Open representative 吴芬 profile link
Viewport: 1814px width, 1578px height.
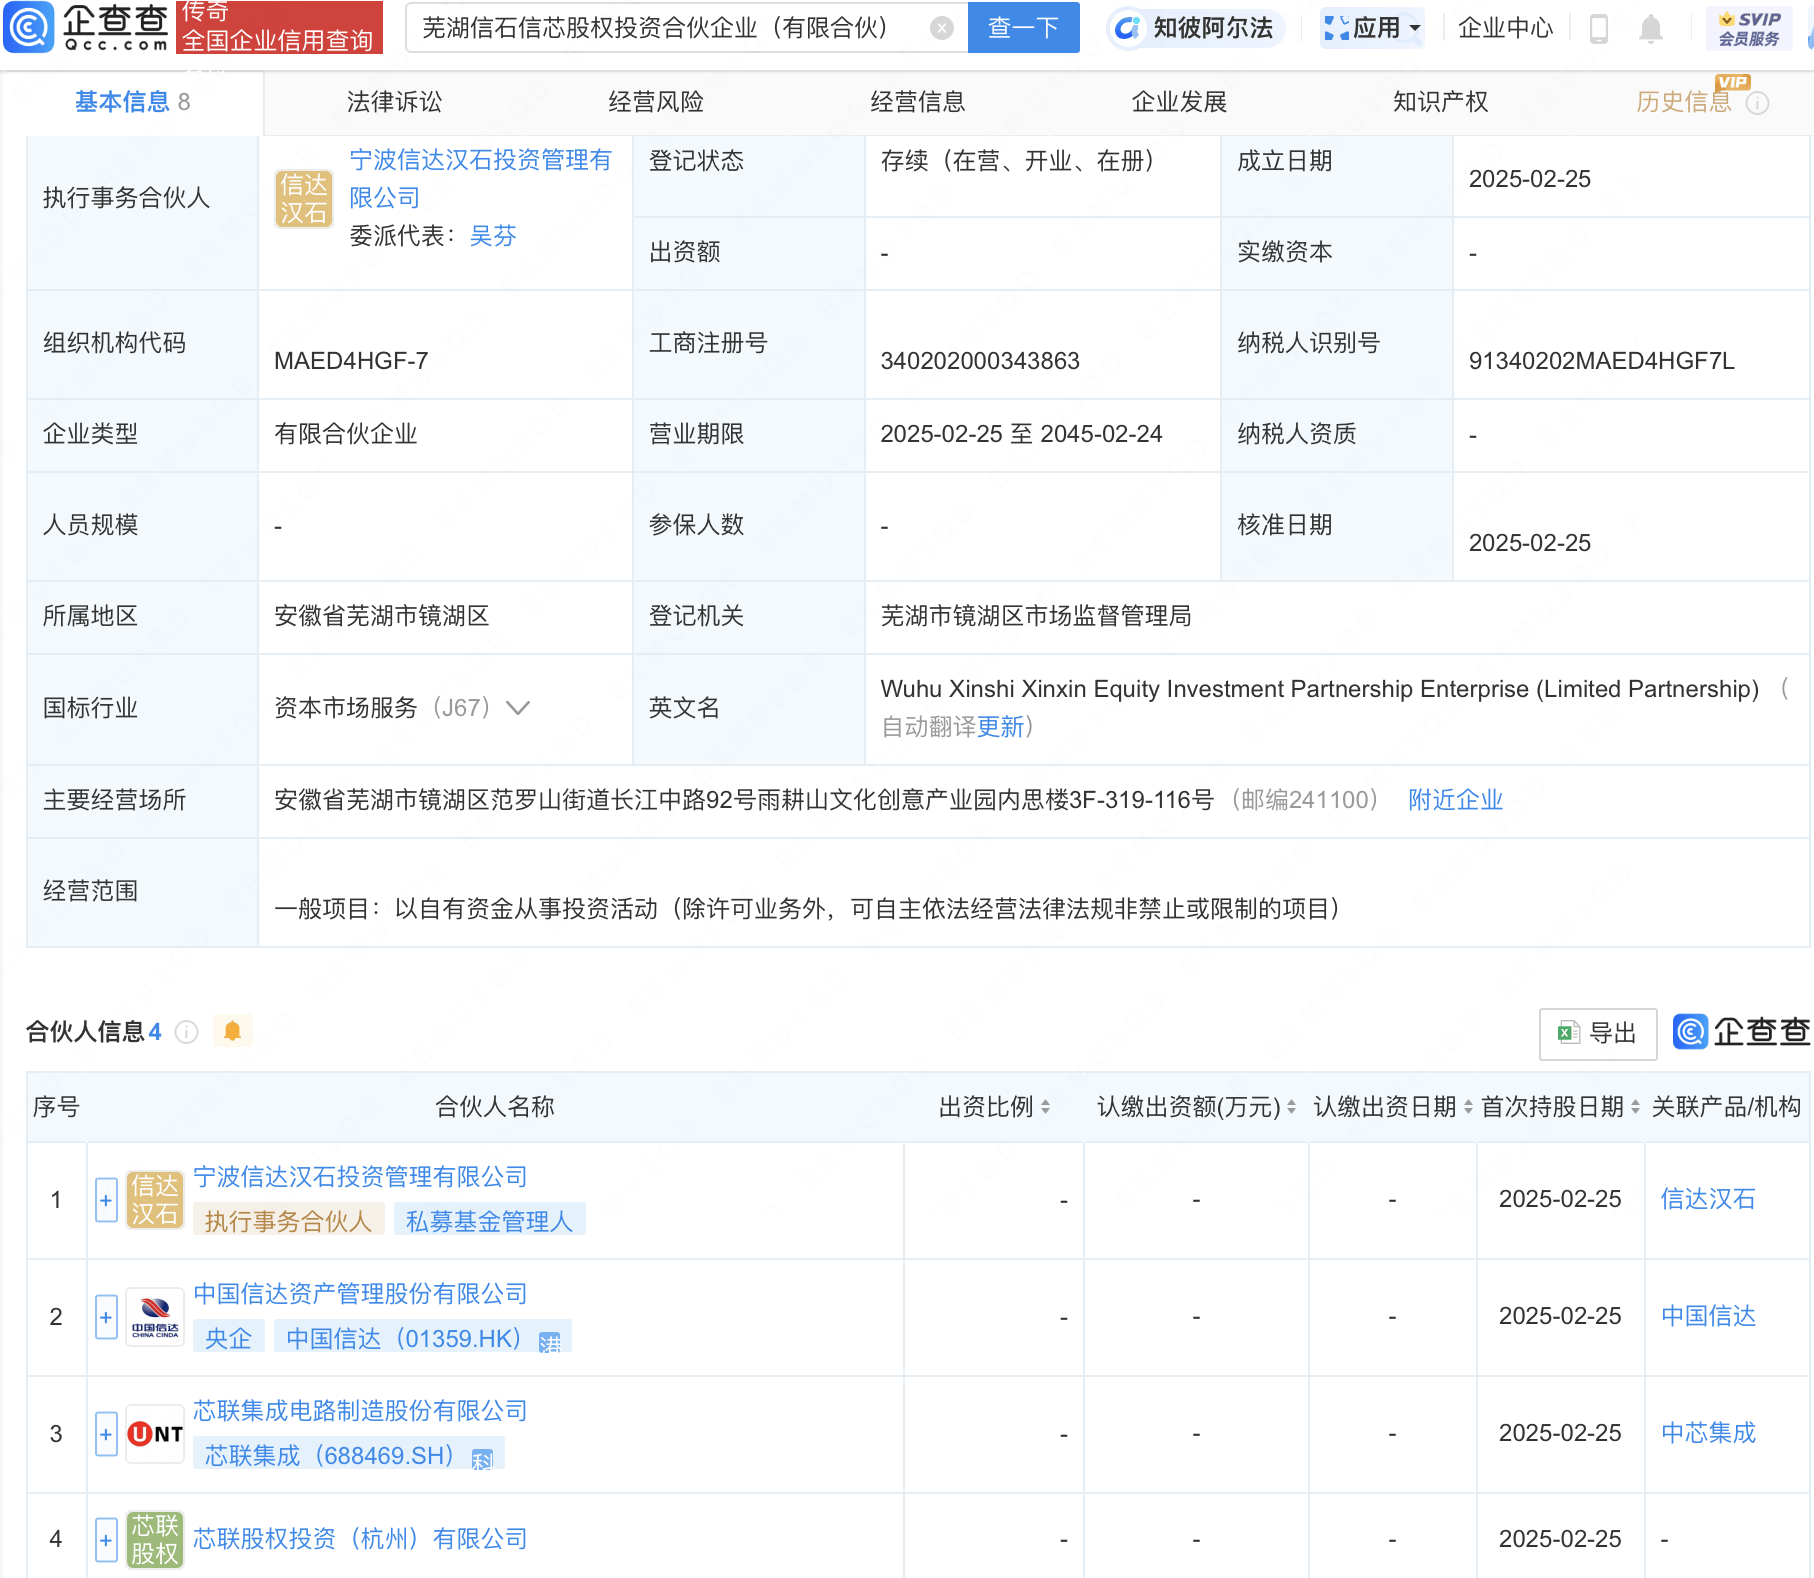tap(493, 236)
